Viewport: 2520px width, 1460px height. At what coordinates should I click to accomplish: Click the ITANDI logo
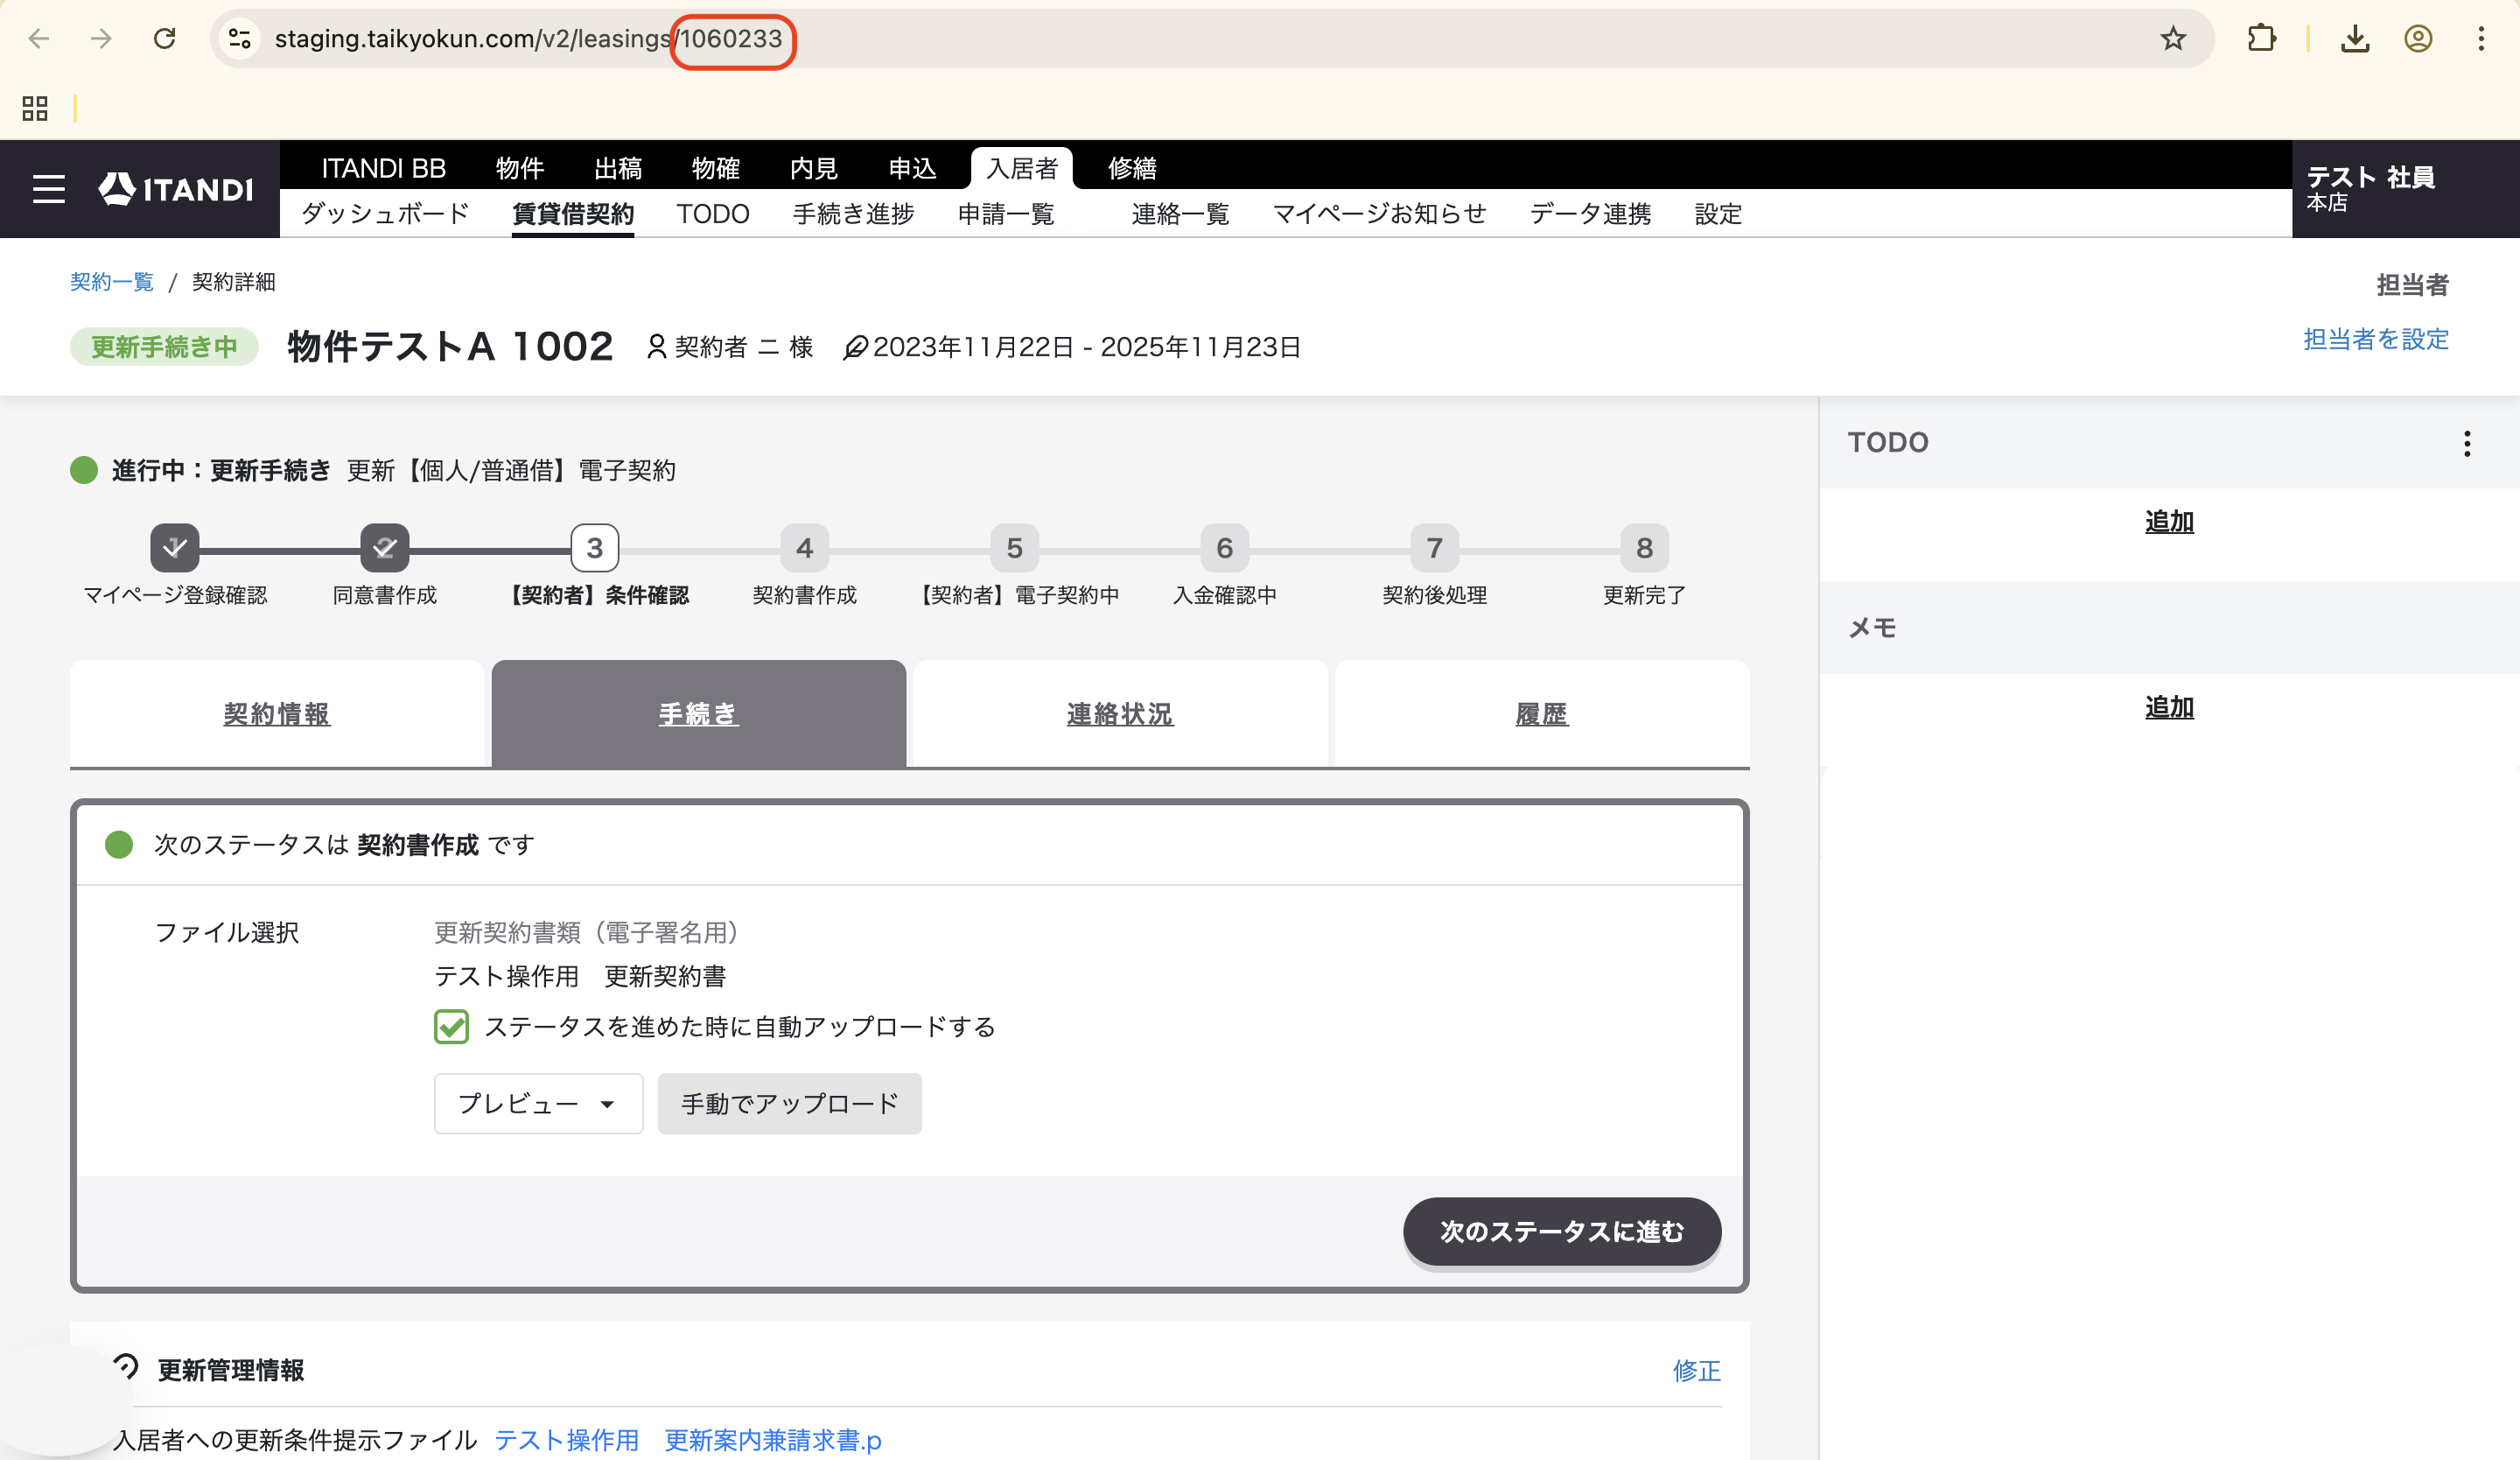pos(176,189)
